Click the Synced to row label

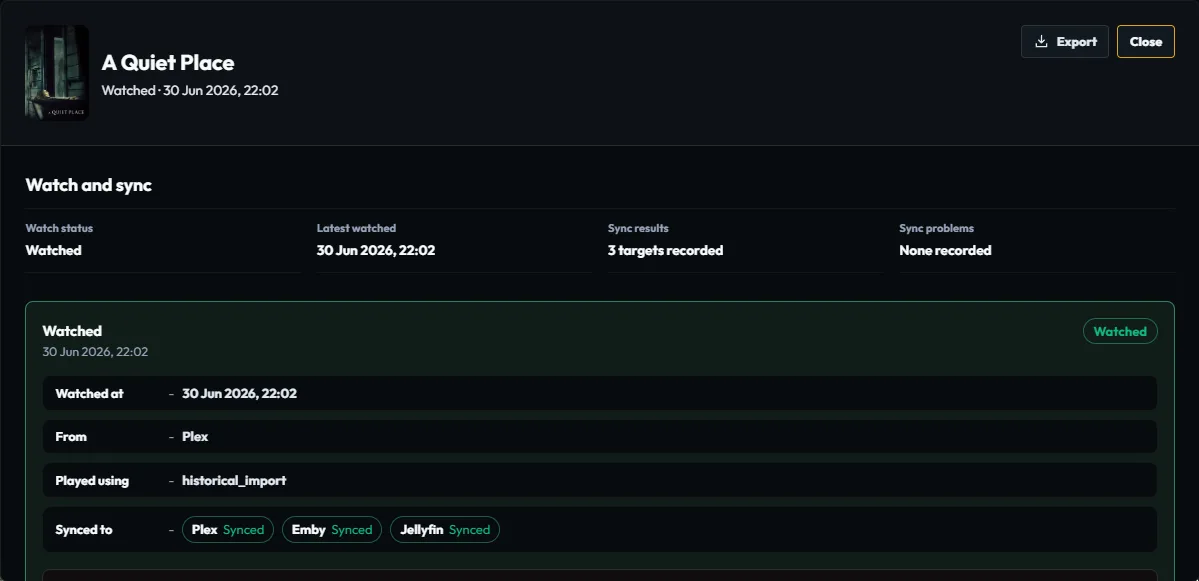pos(84,530)
